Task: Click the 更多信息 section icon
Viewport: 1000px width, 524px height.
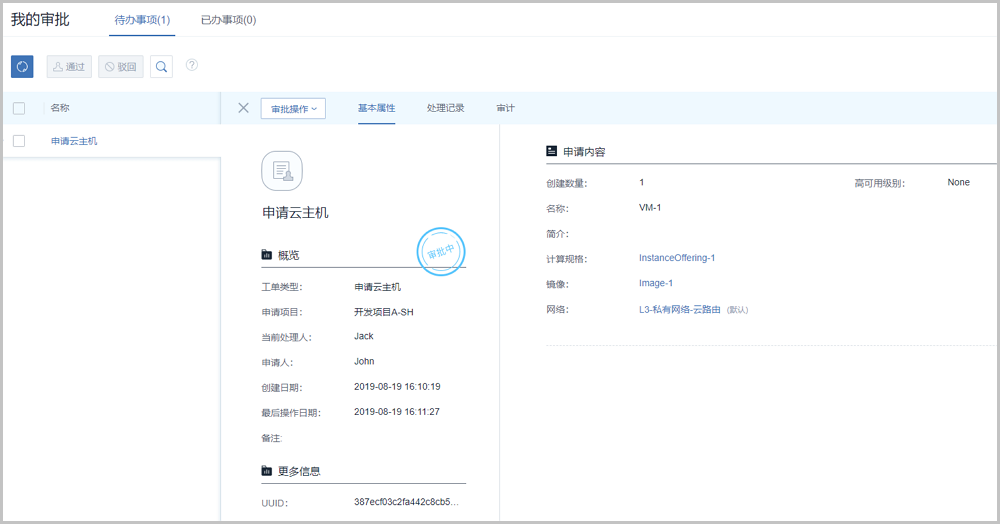Action: coord(267,471)
